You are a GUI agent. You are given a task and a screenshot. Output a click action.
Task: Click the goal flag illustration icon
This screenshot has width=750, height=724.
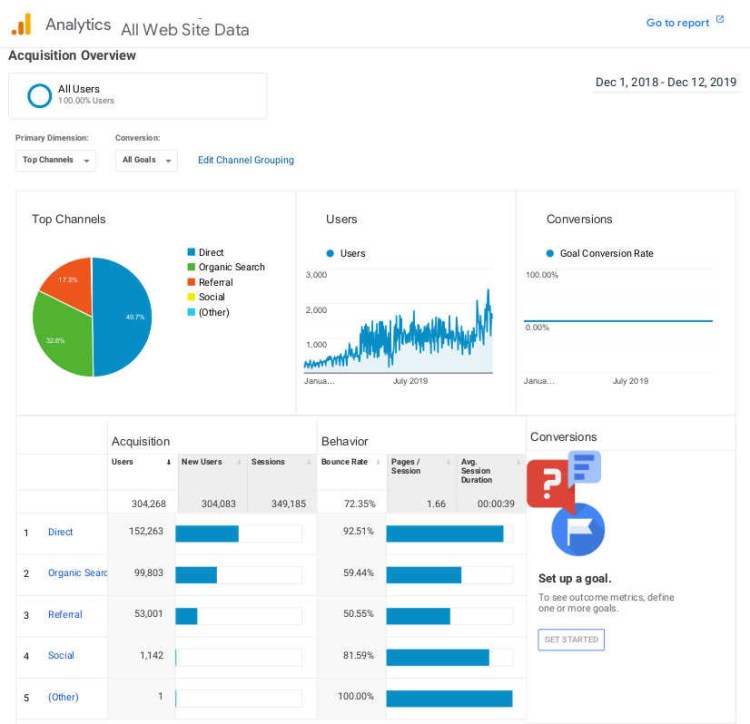[x=577, y=529]
